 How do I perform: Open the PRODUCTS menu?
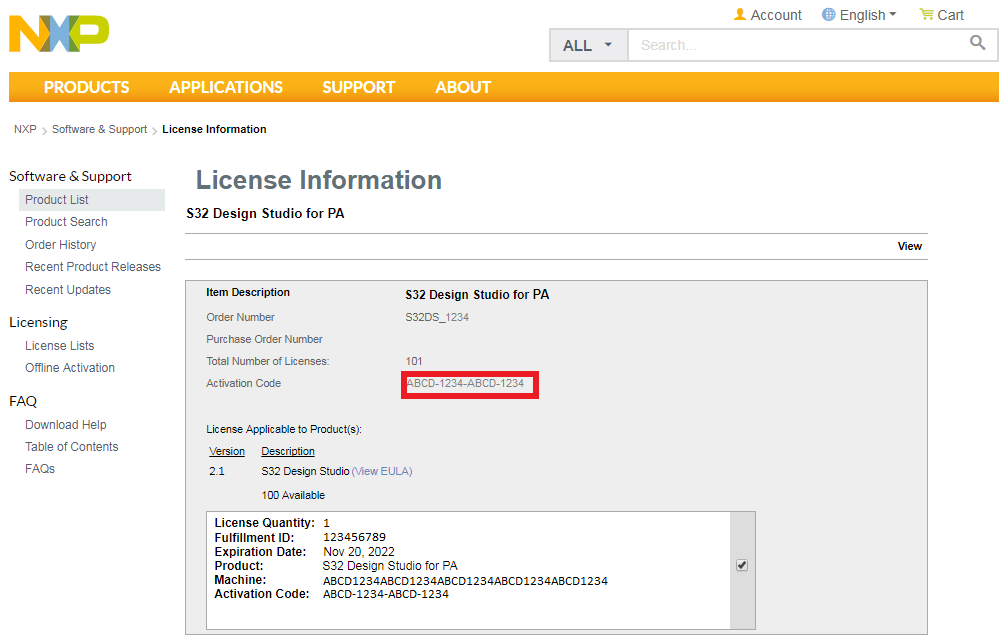86,87
